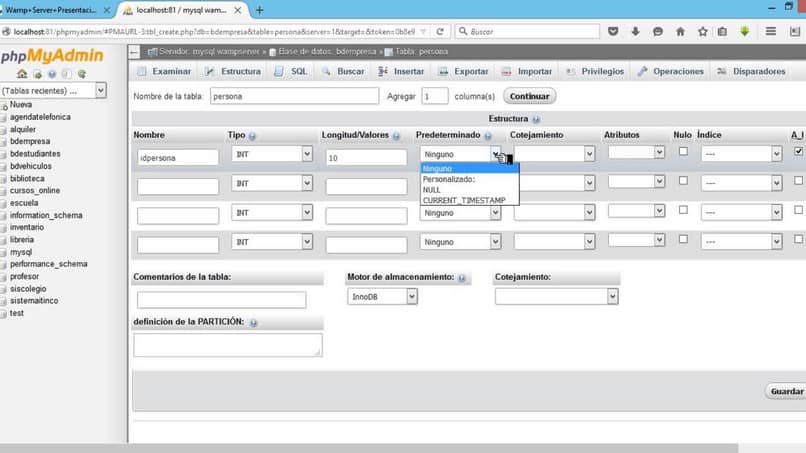Reload page with browser refresh icon
Viewport: 806px width, 453px height.
click(440, 31)
